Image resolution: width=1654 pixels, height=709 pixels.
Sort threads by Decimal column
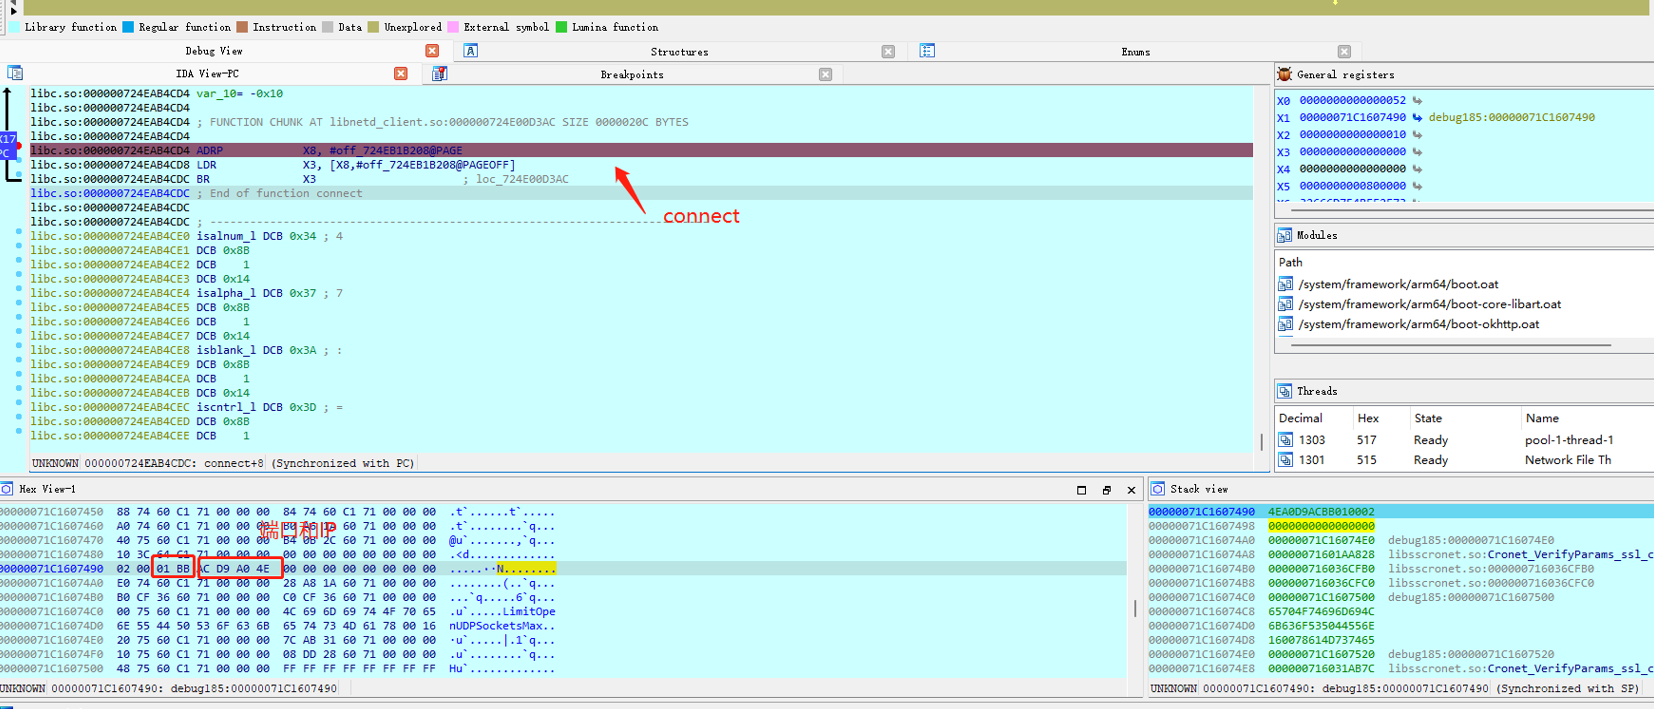[1300, 418]
